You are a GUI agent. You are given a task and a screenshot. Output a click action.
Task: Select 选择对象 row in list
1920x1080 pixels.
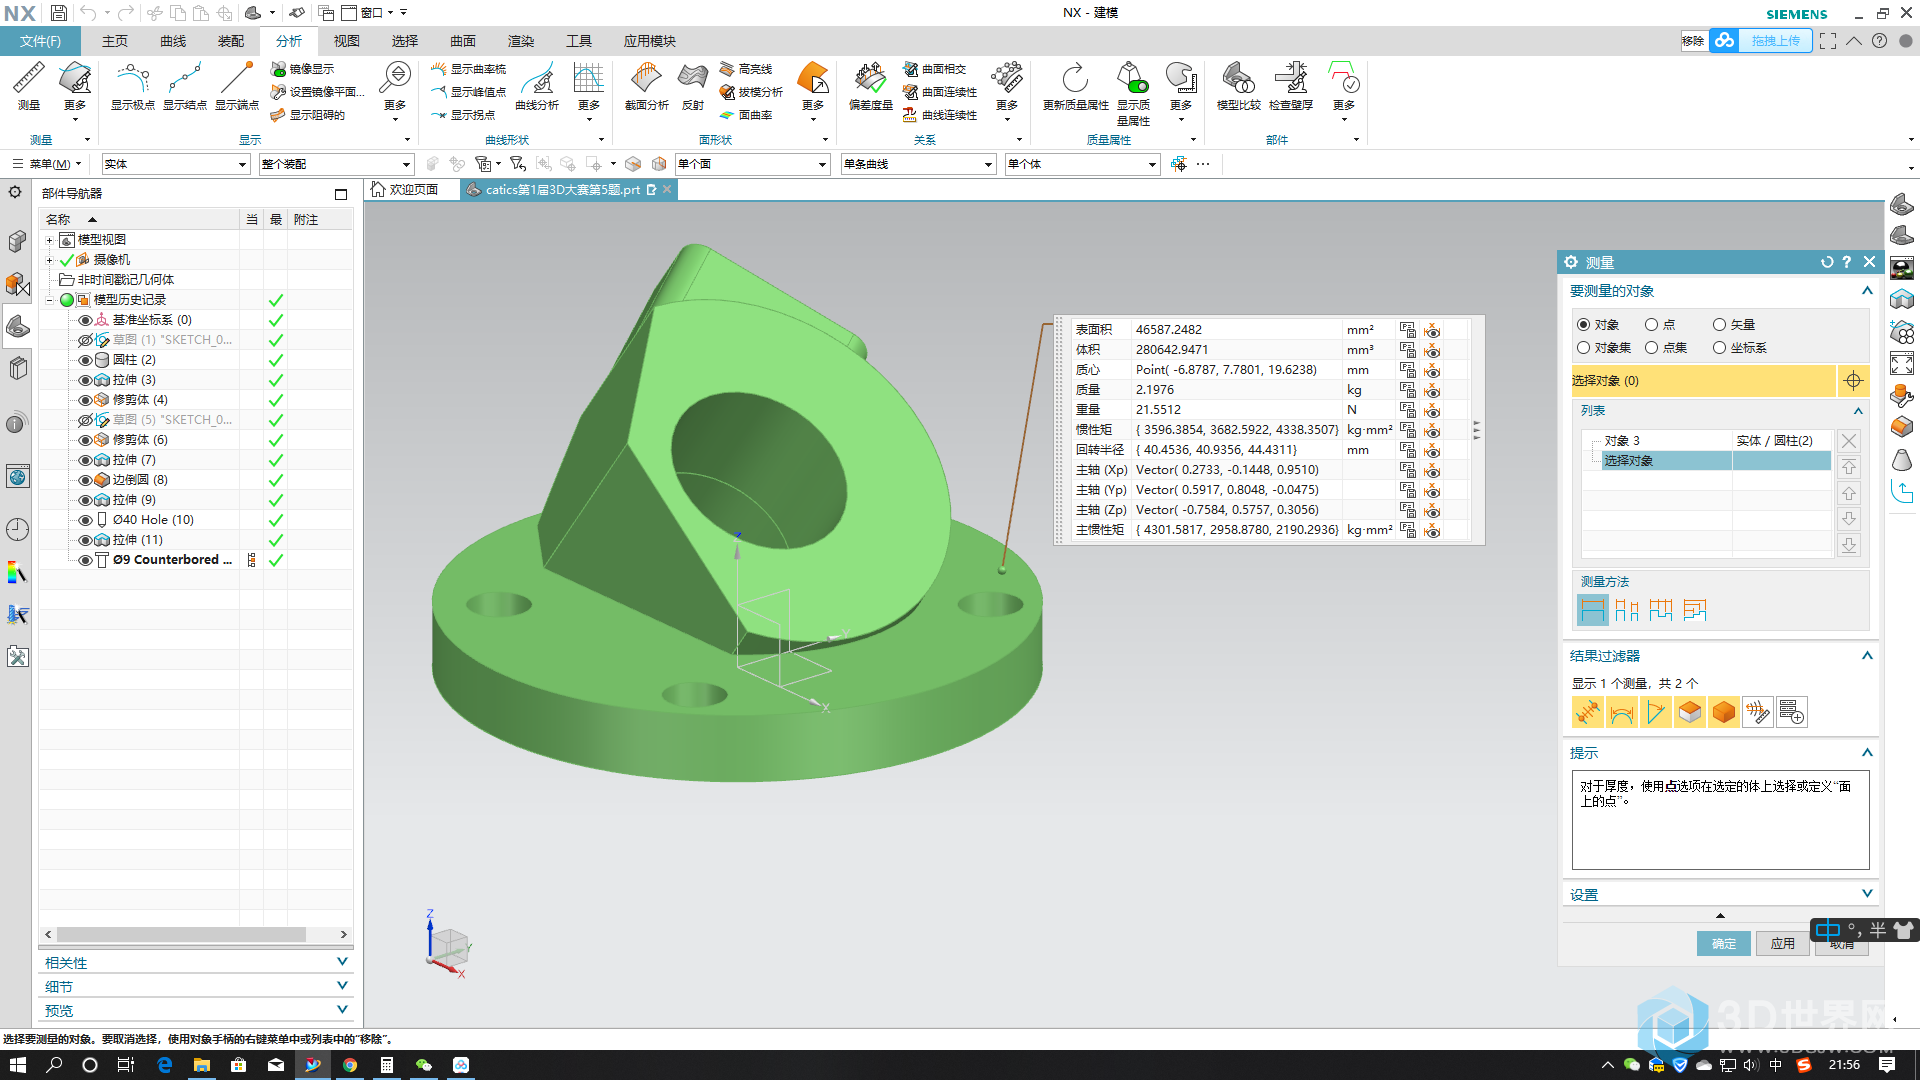pos(1715,461)
